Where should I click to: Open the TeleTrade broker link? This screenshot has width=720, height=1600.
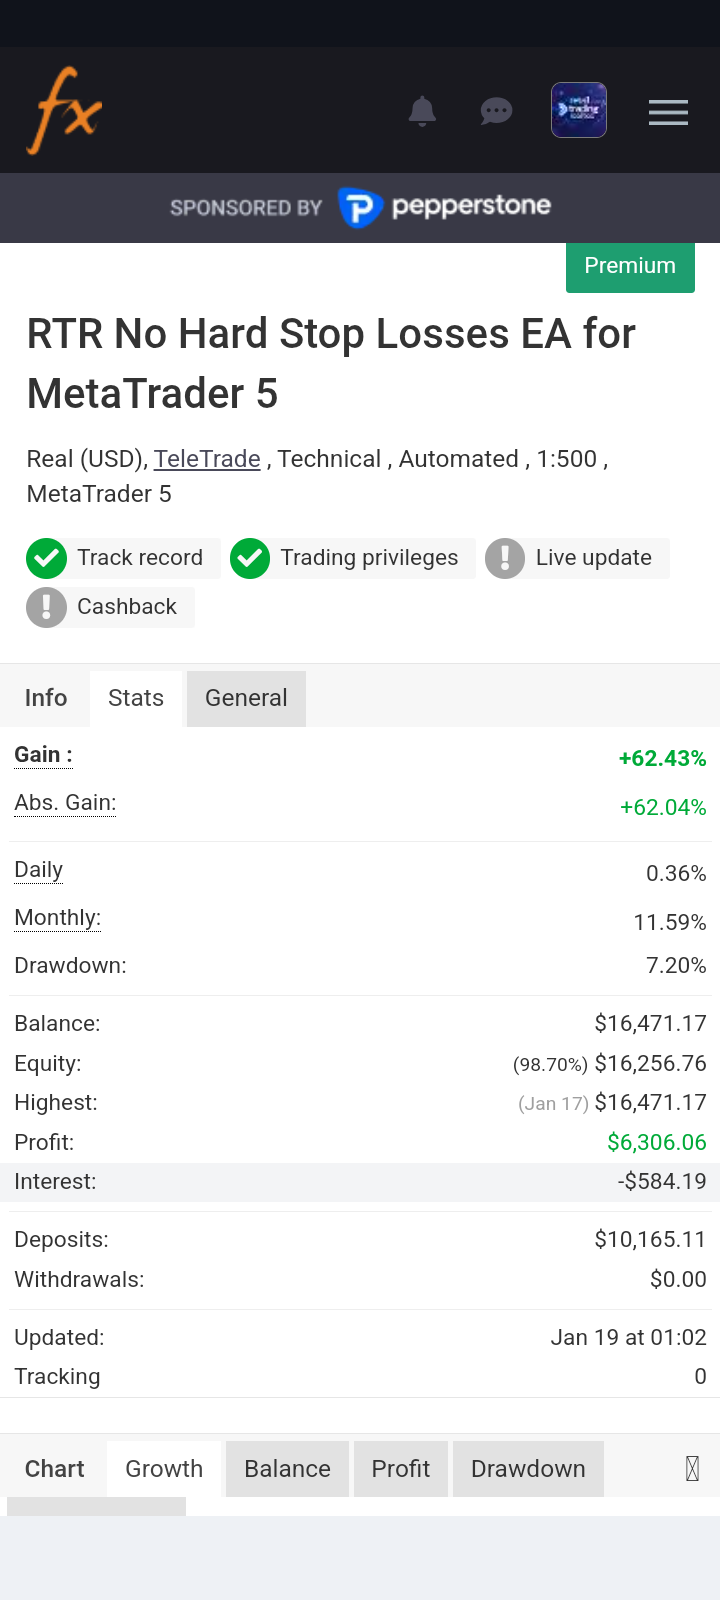(x=207, y=459)
